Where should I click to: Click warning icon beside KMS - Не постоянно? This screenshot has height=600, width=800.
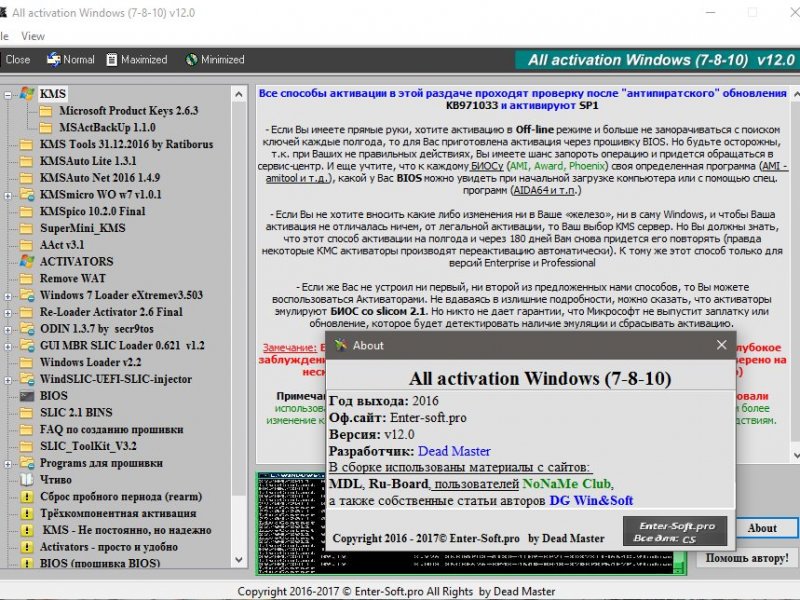pos(27,530)
